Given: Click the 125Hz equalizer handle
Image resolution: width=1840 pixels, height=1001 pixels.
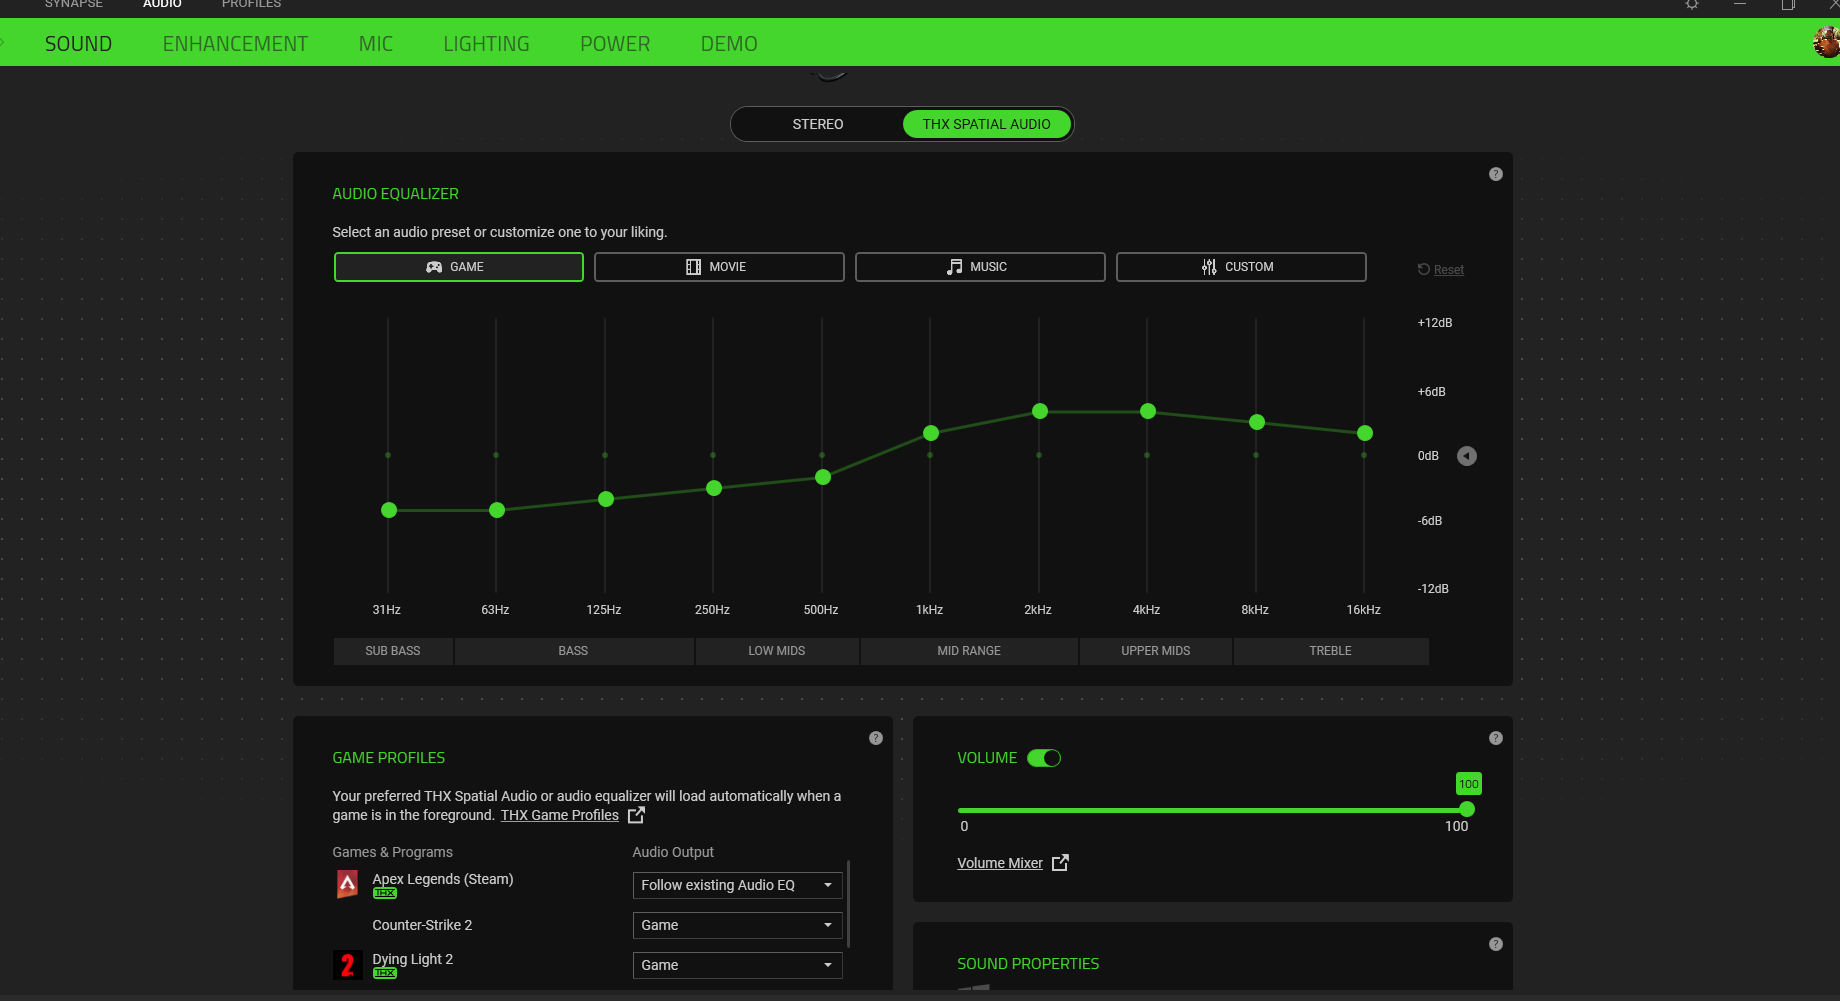Looking at the screenshot, I should coord(606,499).
